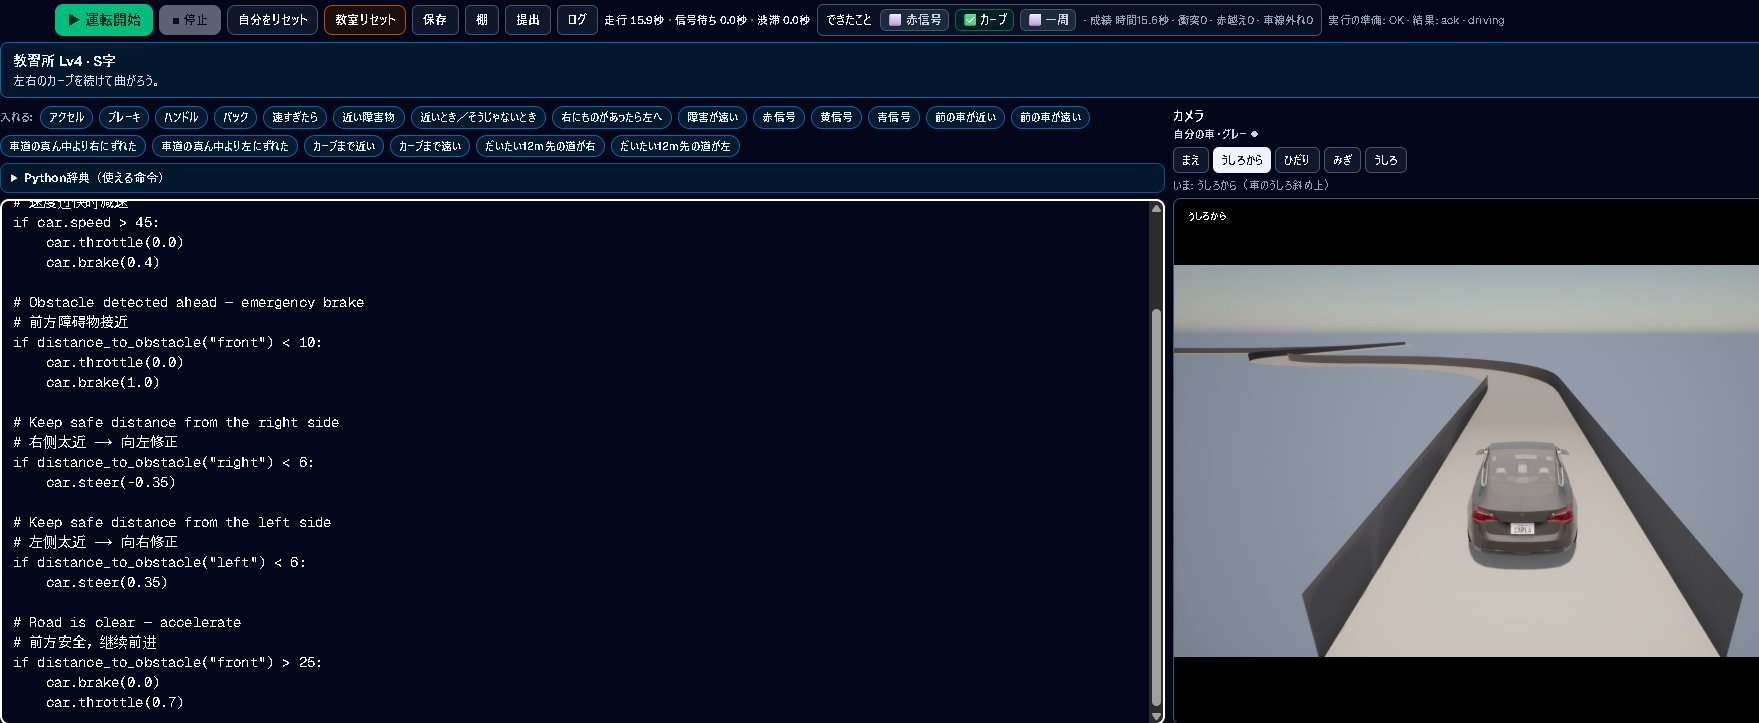Save the code with the 保存 button
1759x723 pixels.
pos(435,20)
